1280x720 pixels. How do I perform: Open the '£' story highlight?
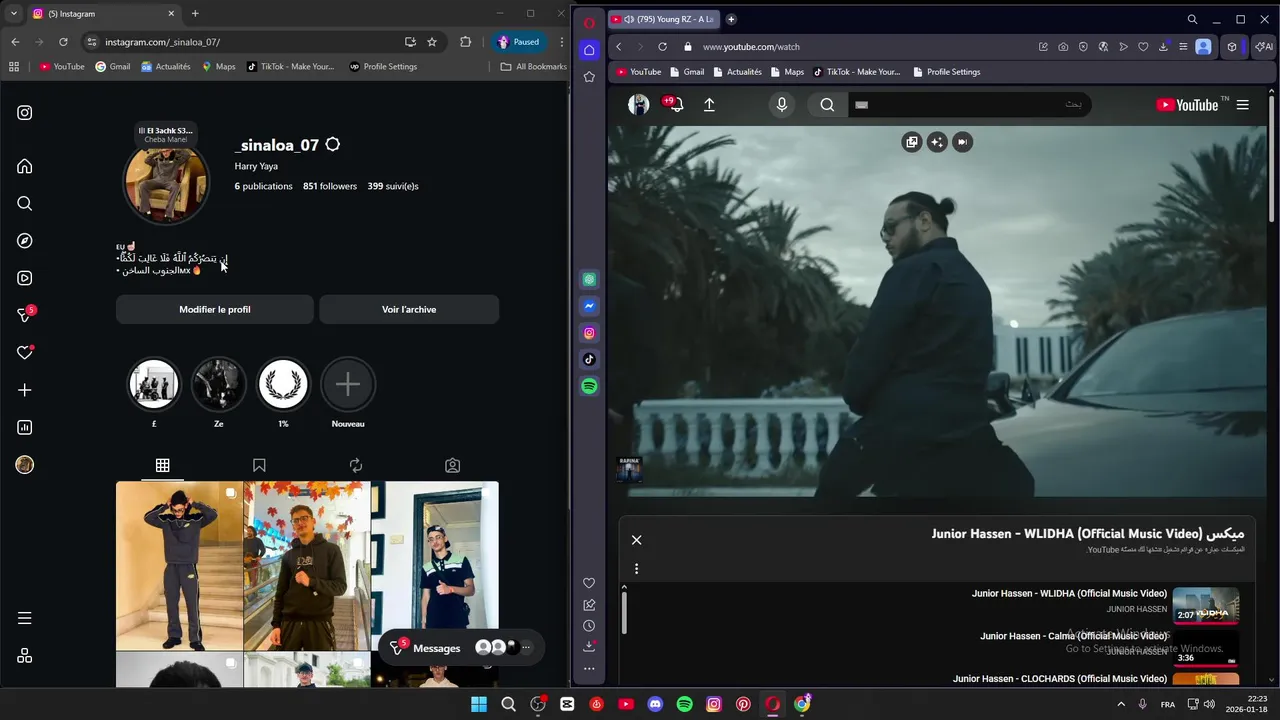click(x=154, y=384)
